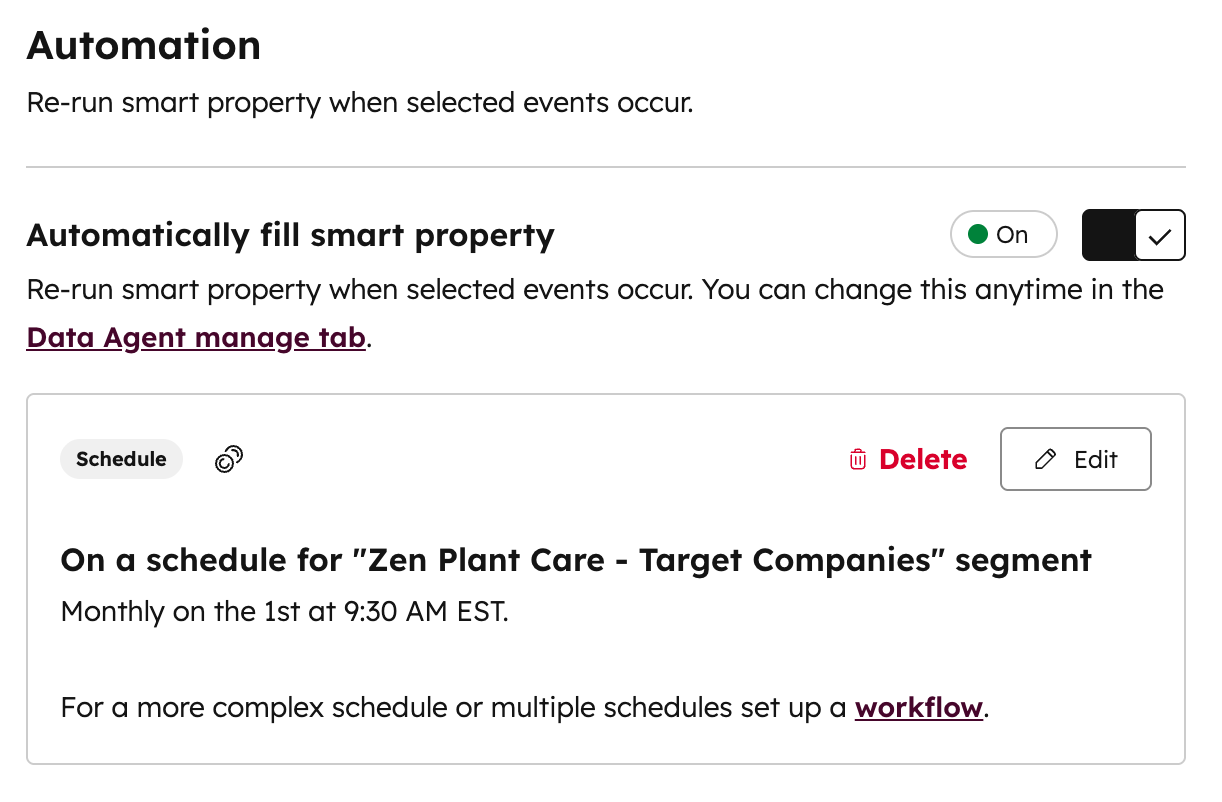Click the credits coin icon beside Schedule
Image resolution: width=1222 pixels, height=802 pixels.
point(230,459)
